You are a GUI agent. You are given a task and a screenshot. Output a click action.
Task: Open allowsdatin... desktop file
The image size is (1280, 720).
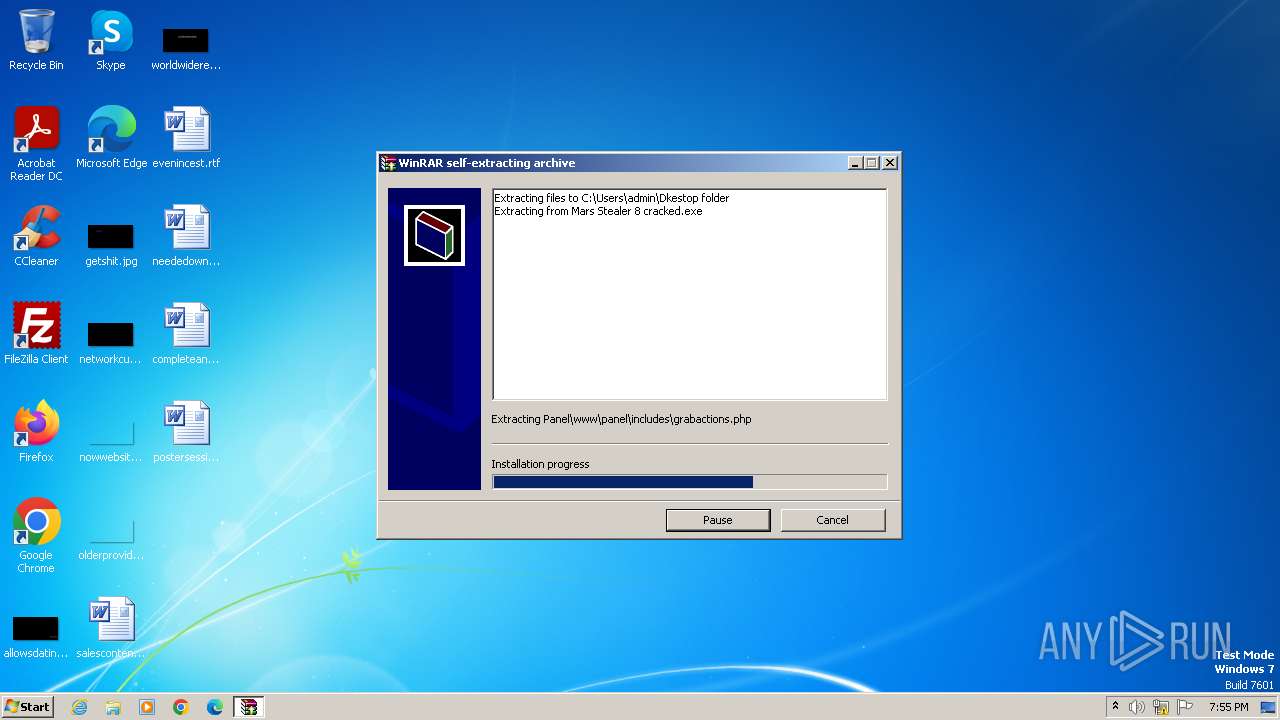pos(36,636)
